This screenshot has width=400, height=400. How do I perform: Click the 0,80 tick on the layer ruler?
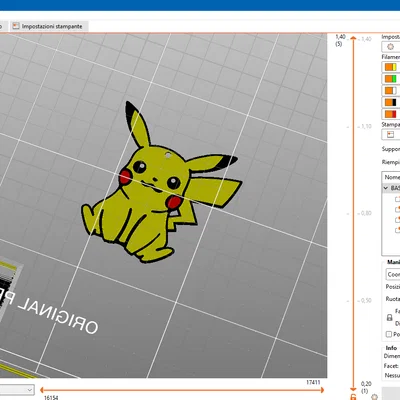click(x=365, y=213)
